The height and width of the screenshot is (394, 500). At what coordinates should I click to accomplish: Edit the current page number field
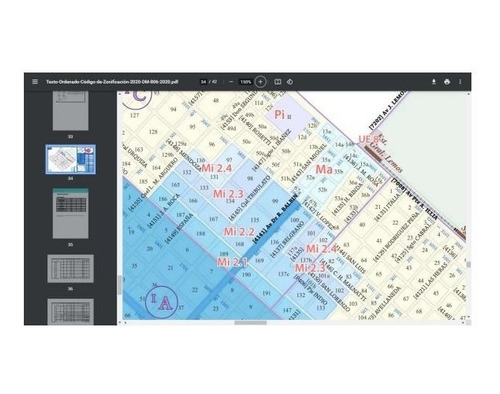click(x=203, y=82)
